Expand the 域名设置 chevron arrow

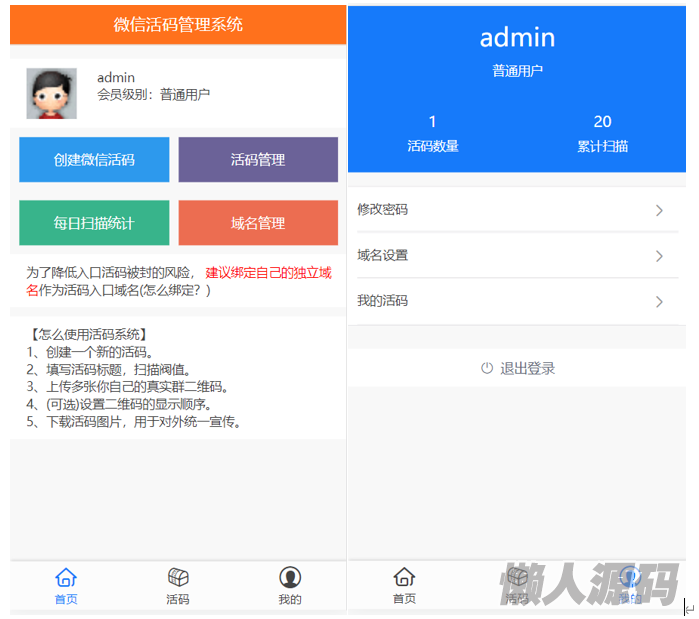(659, 256)
